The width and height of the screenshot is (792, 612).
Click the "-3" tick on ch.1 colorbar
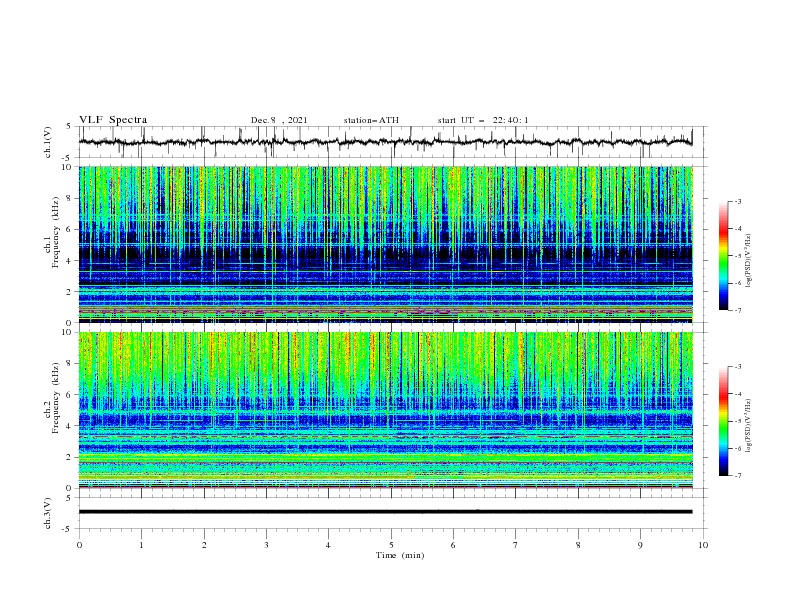tap(738, 201)
